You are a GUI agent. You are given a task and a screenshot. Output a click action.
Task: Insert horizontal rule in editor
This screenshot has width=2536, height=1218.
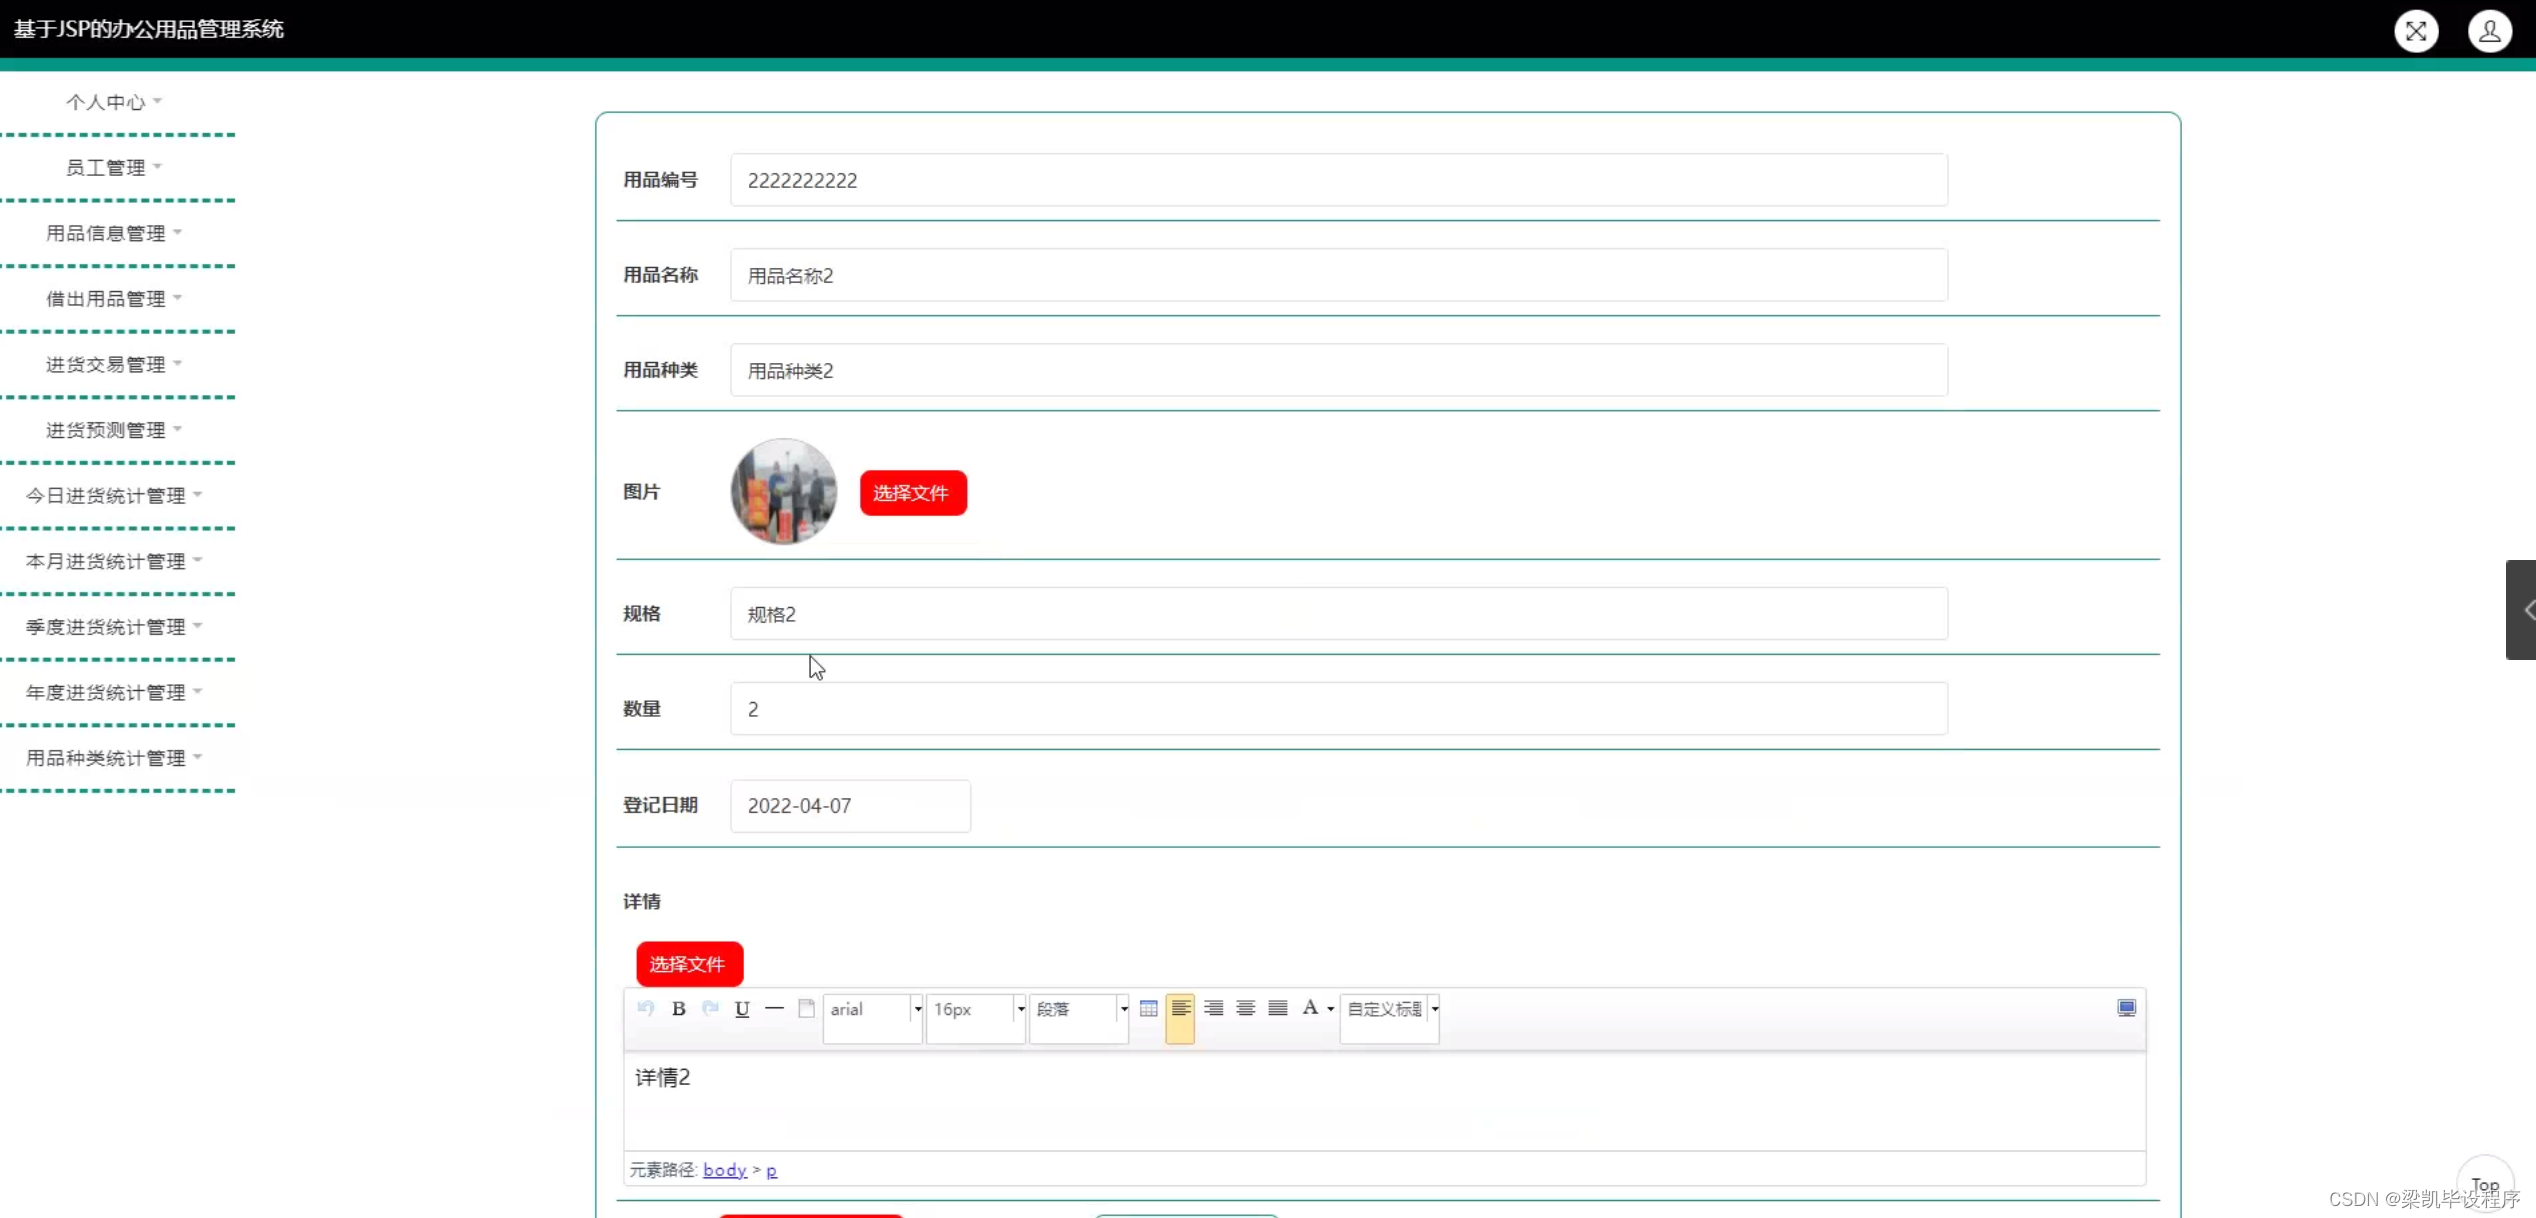(x=774, y=1008)
